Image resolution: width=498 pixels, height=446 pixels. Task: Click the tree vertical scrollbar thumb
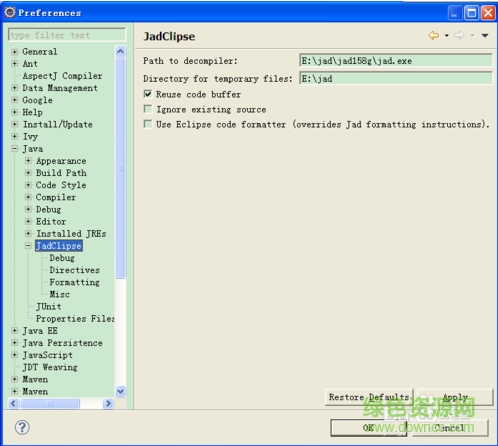click(120, 168)
